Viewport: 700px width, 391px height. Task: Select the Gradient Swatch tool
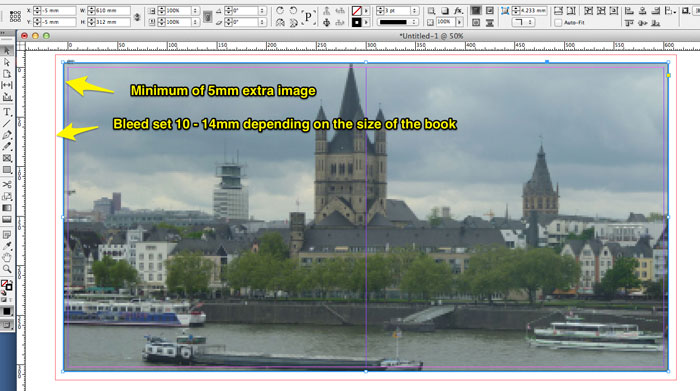pos(7,208)
